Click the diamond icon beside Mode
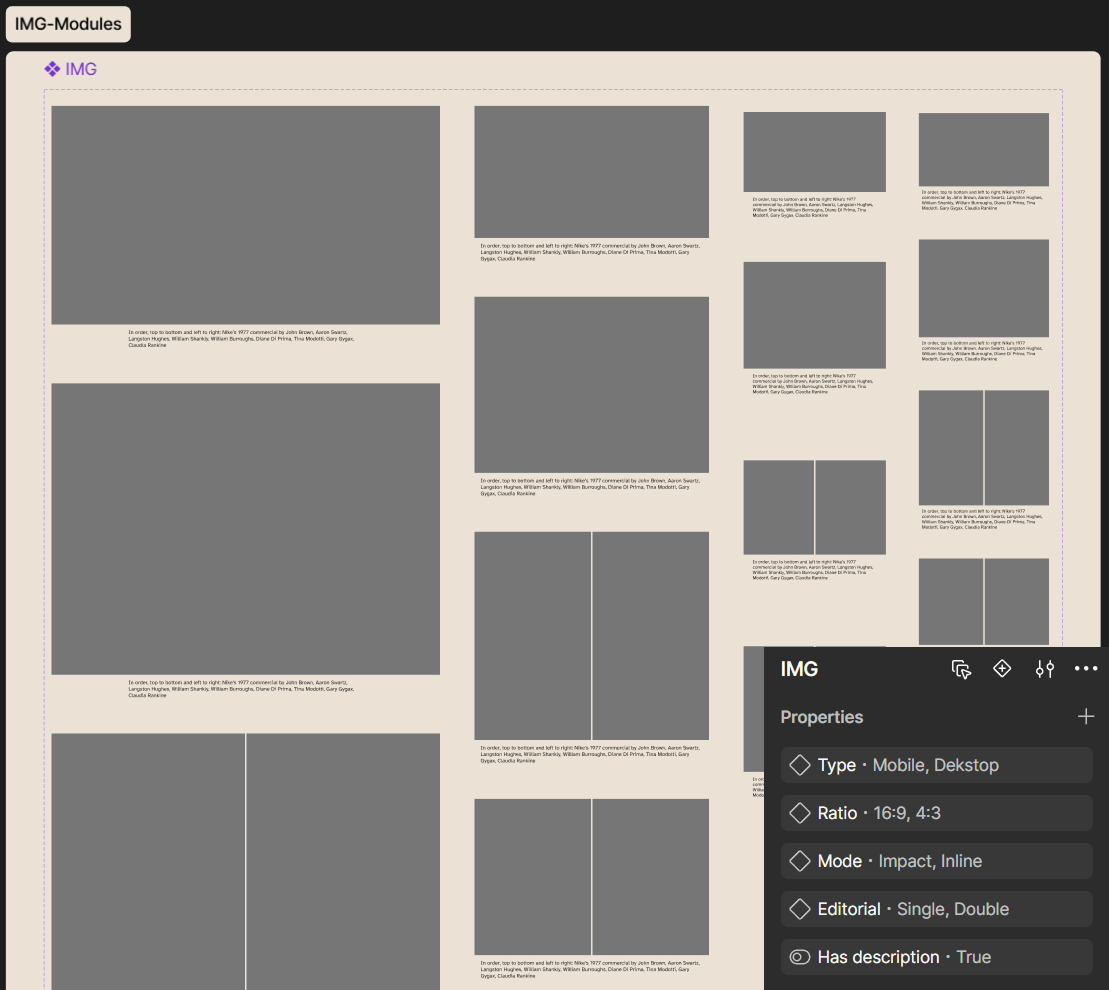The image size is (1109, 990). [x=800, y=861]
